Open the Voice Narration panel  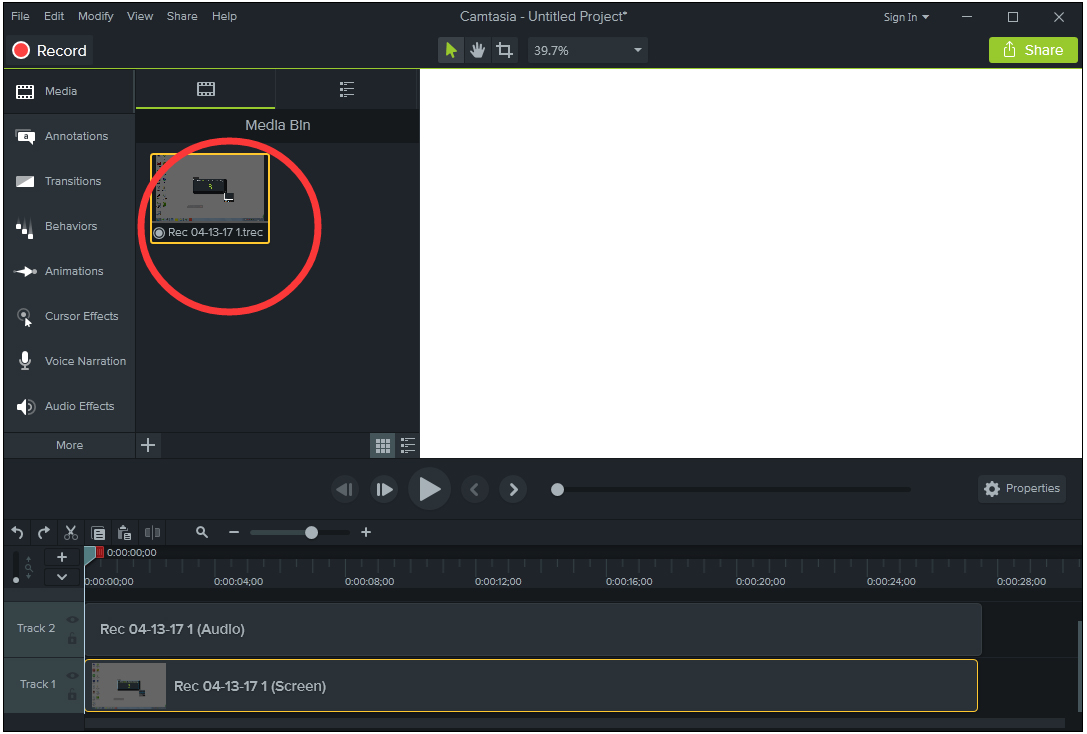click(x=69, y=362)
